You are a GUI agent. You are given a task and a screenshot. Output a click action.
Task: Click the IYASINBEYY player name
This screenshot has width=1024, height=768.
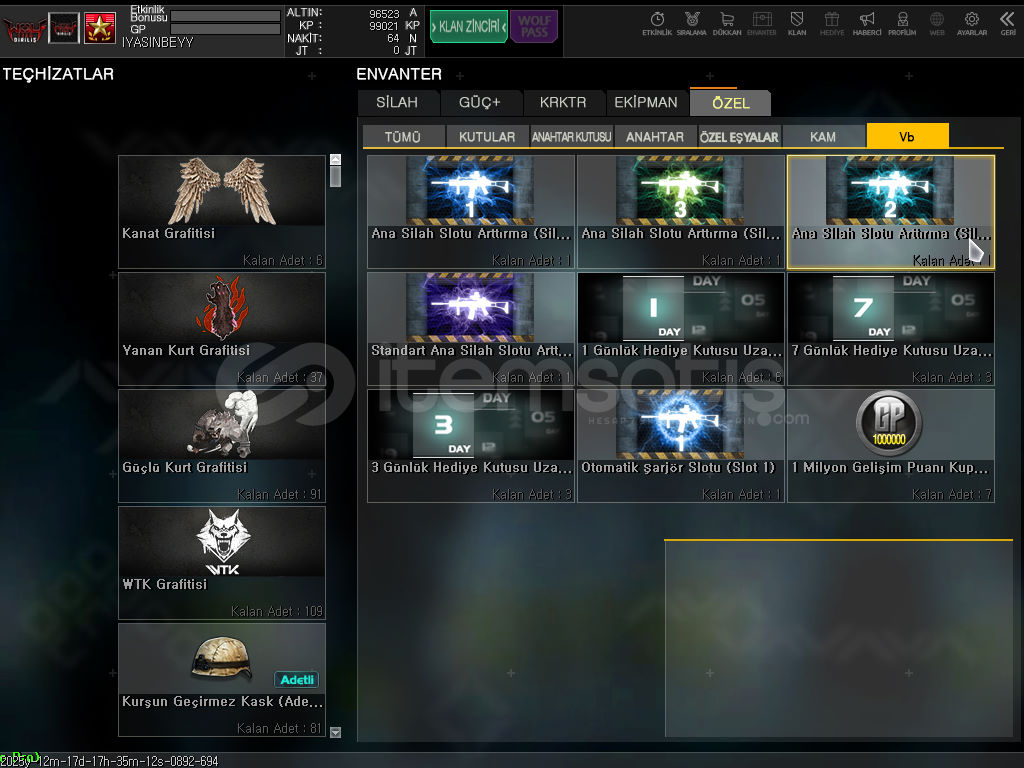click(157, 42)
